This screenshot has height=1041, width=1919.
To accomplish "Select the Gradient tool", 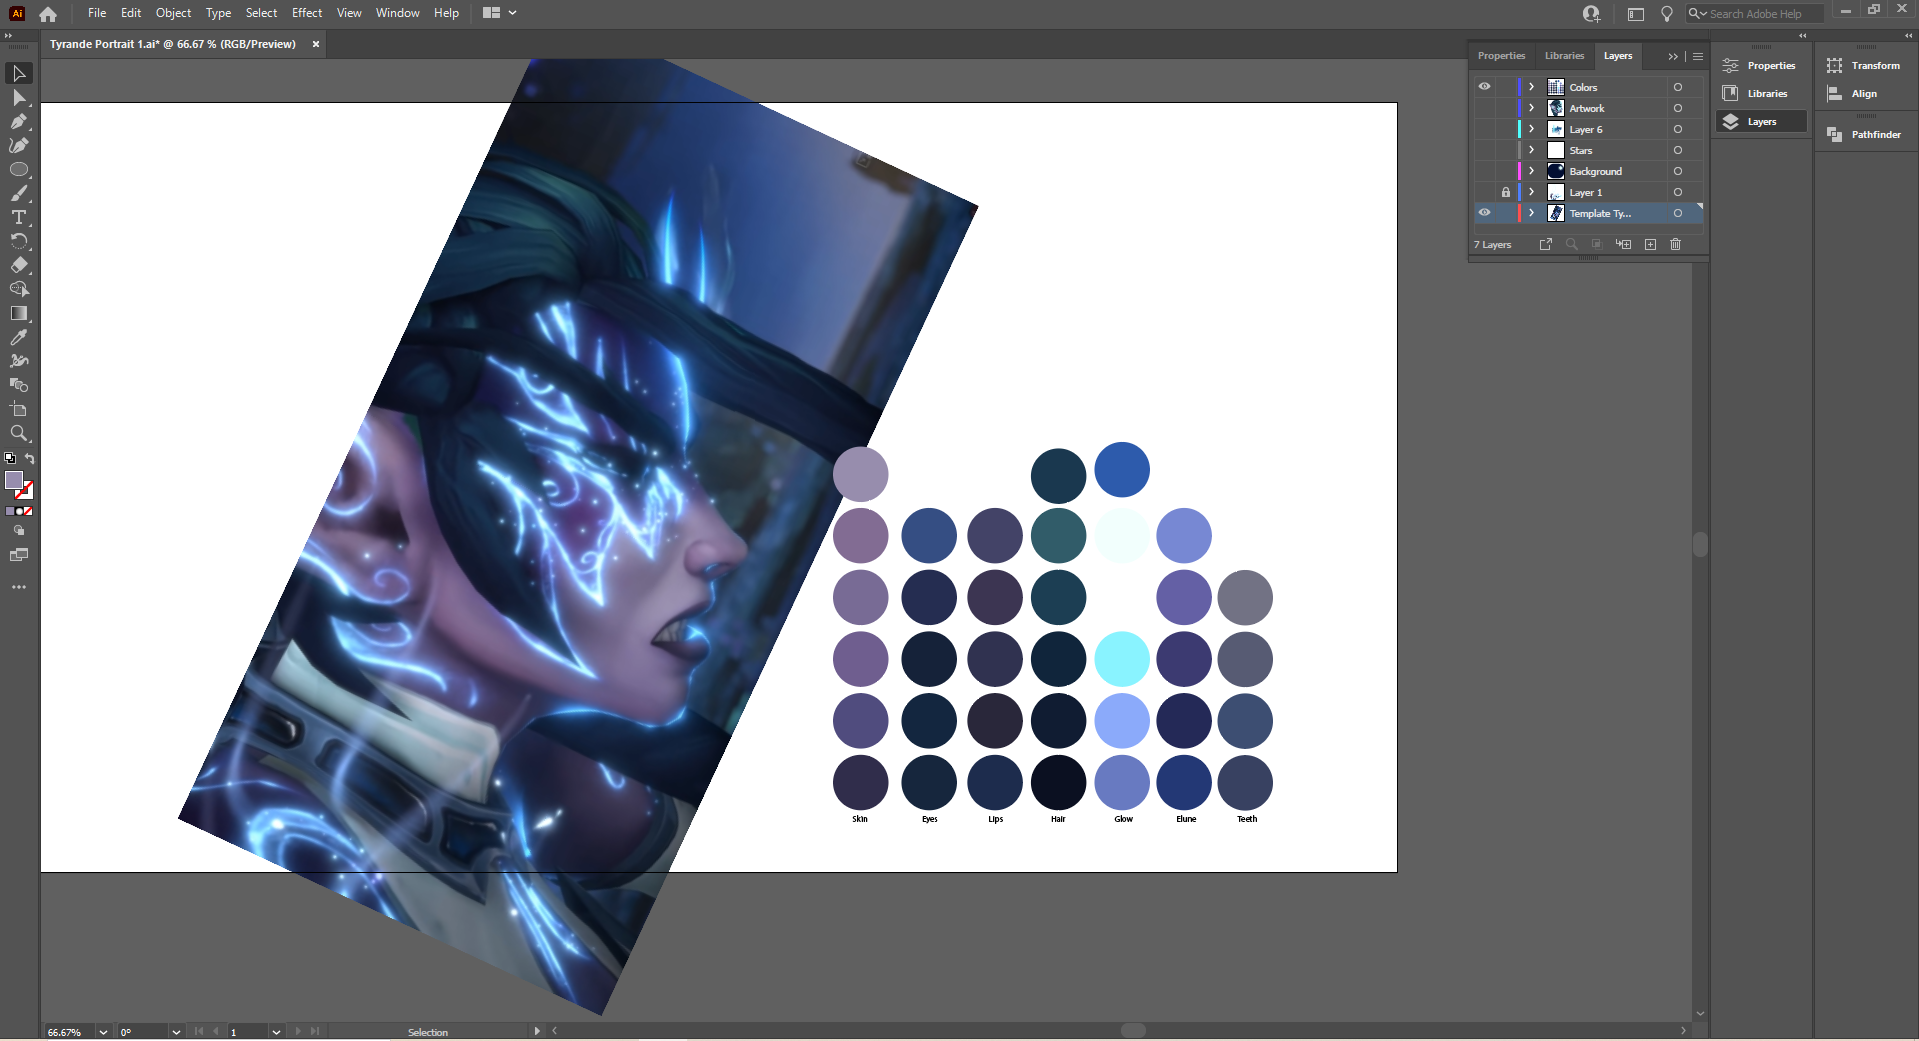I will point(19,314).
